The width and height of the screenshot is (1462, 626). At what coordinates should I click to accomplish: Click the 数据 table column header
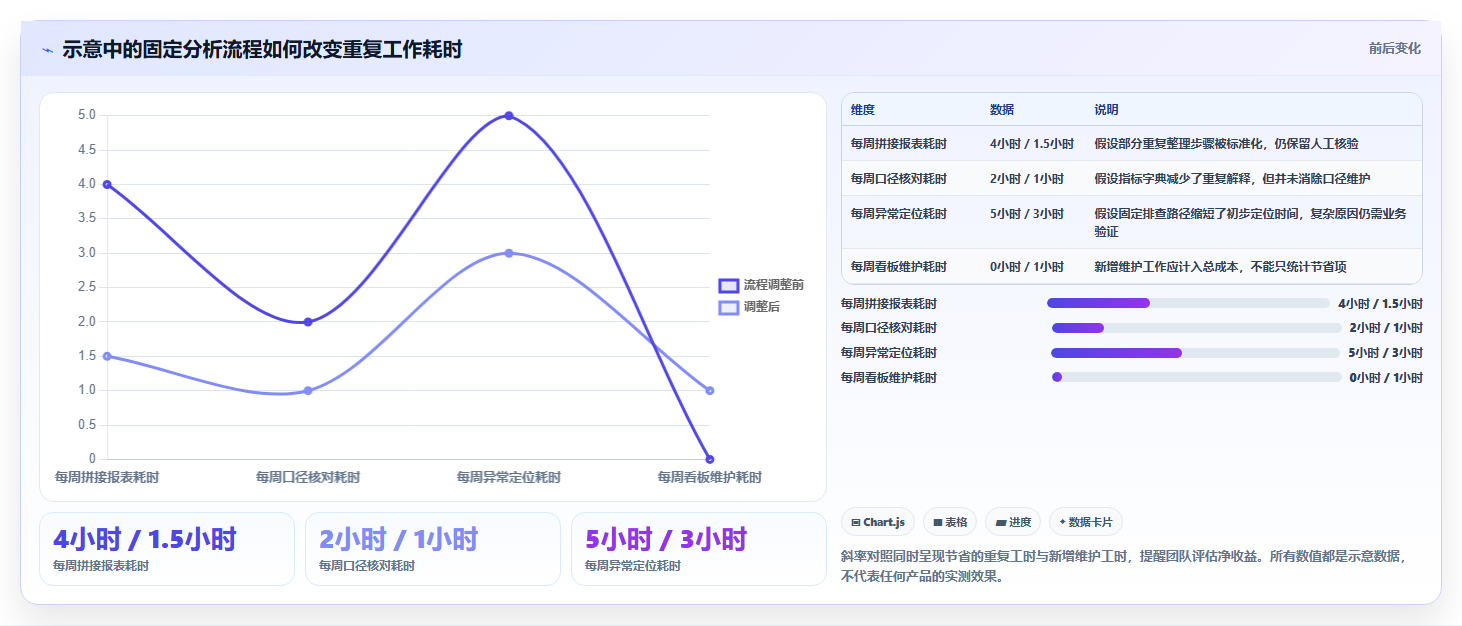[1002, 110]
